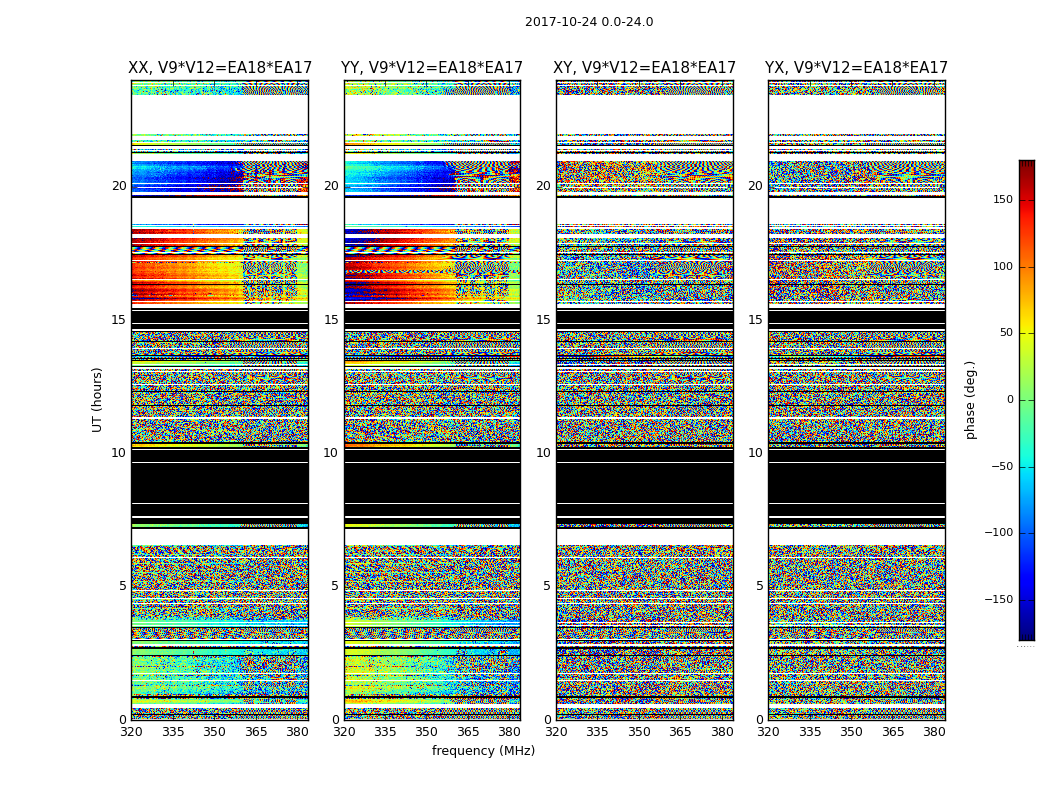This screenshot has height=800, width=1050.
Task: Click the 15 hour tick of the XX panel
Action: 119,319
